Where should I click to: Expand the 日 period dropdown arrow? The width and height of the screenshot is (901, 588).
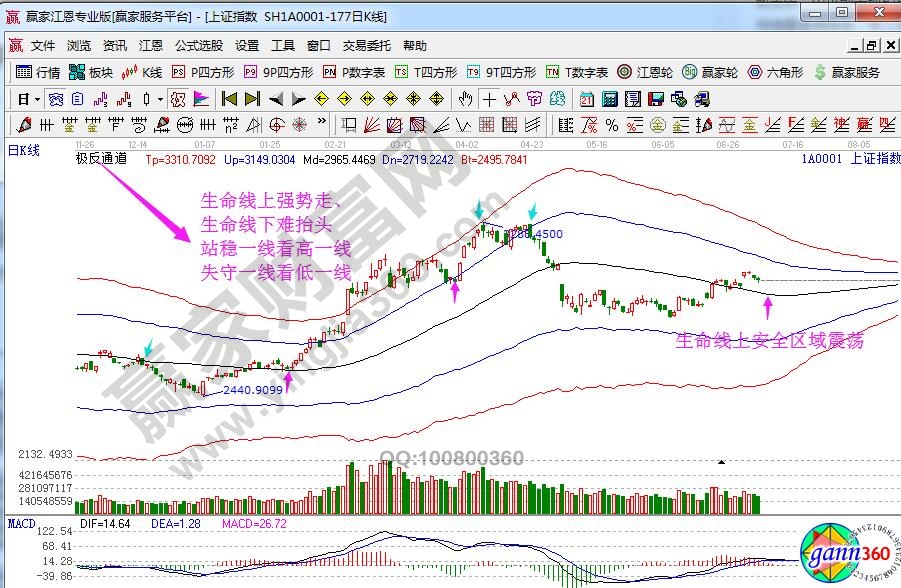(37, 99)
